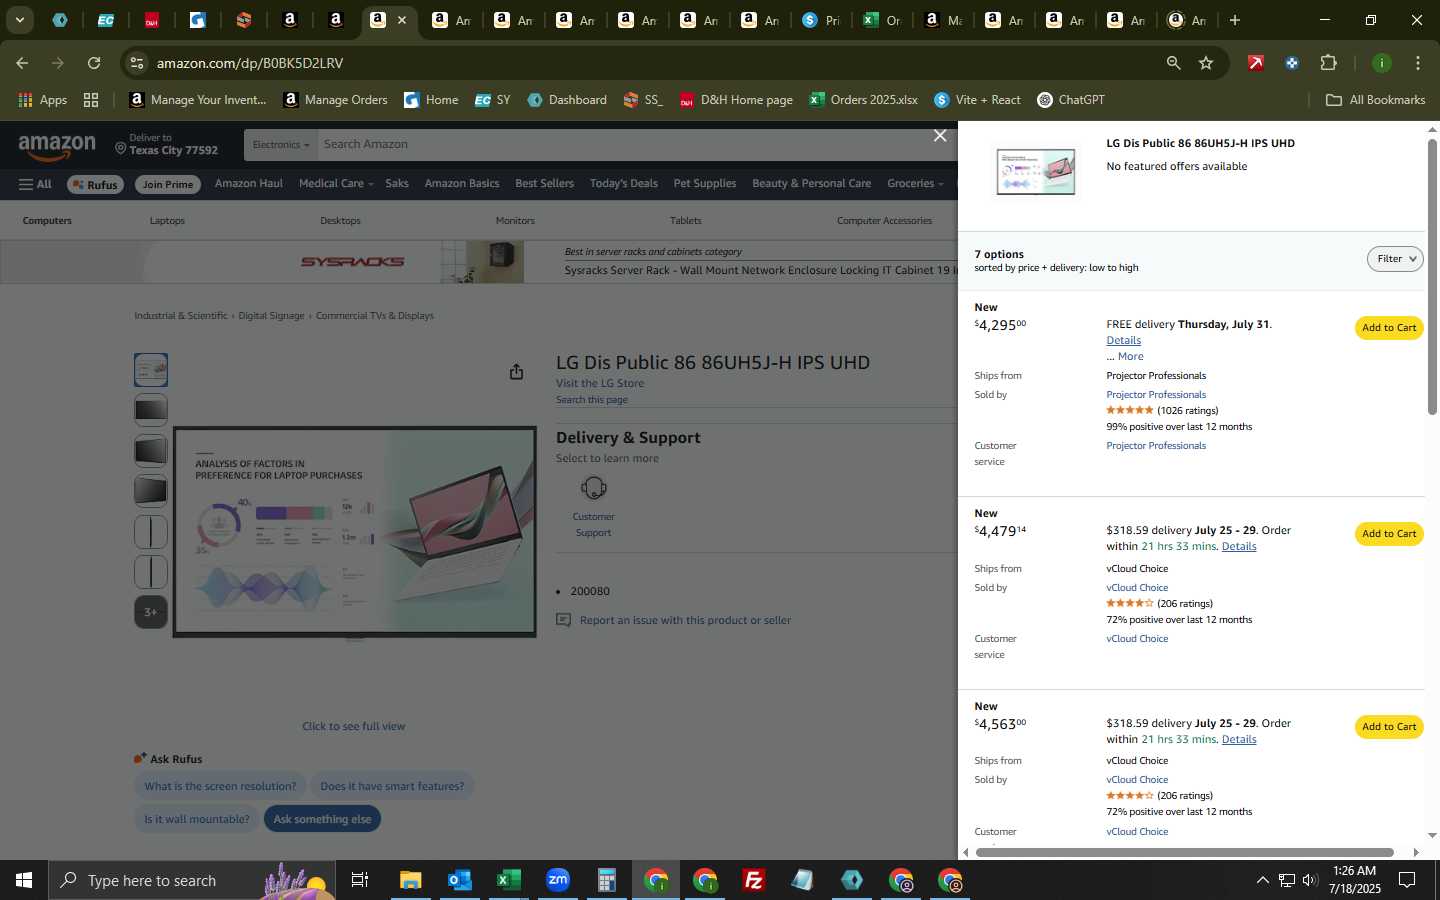Add the $4,295 offer to cart
The height and width of the screenshot is (900, 1440).
pos(1389,328)
